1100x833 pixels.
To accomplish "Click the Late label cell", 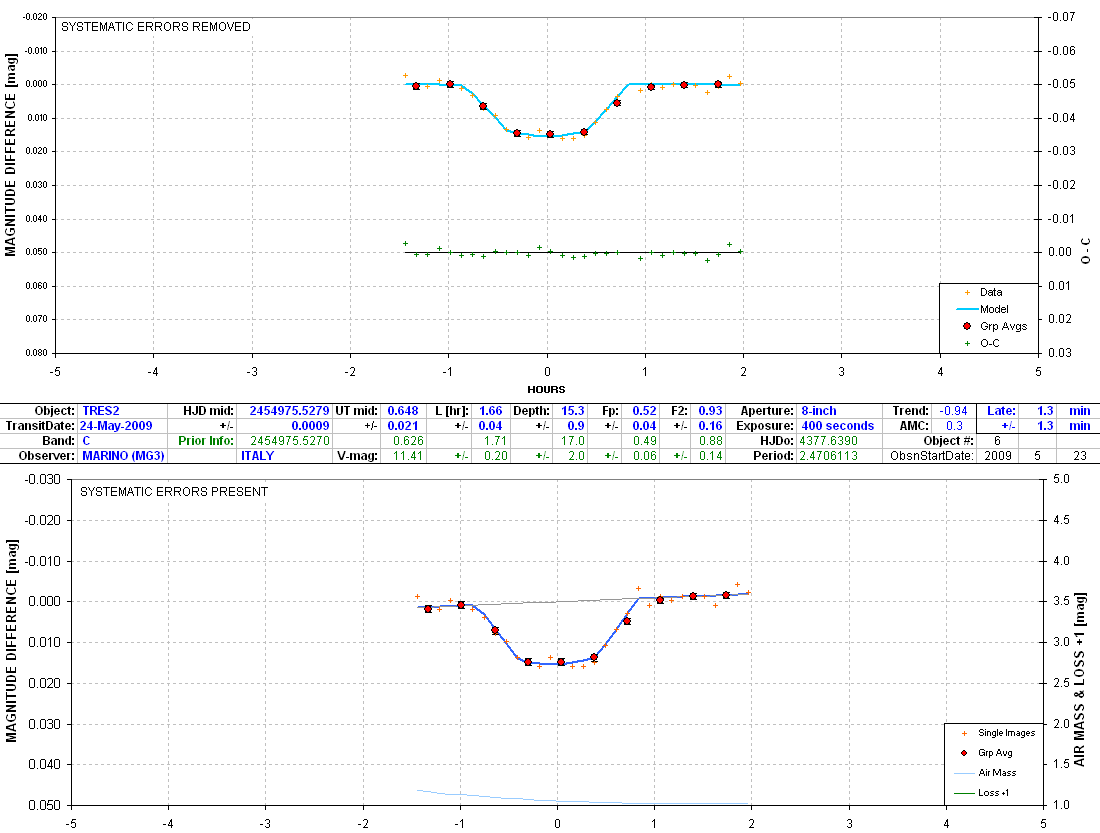I will tap(1001, 411).
